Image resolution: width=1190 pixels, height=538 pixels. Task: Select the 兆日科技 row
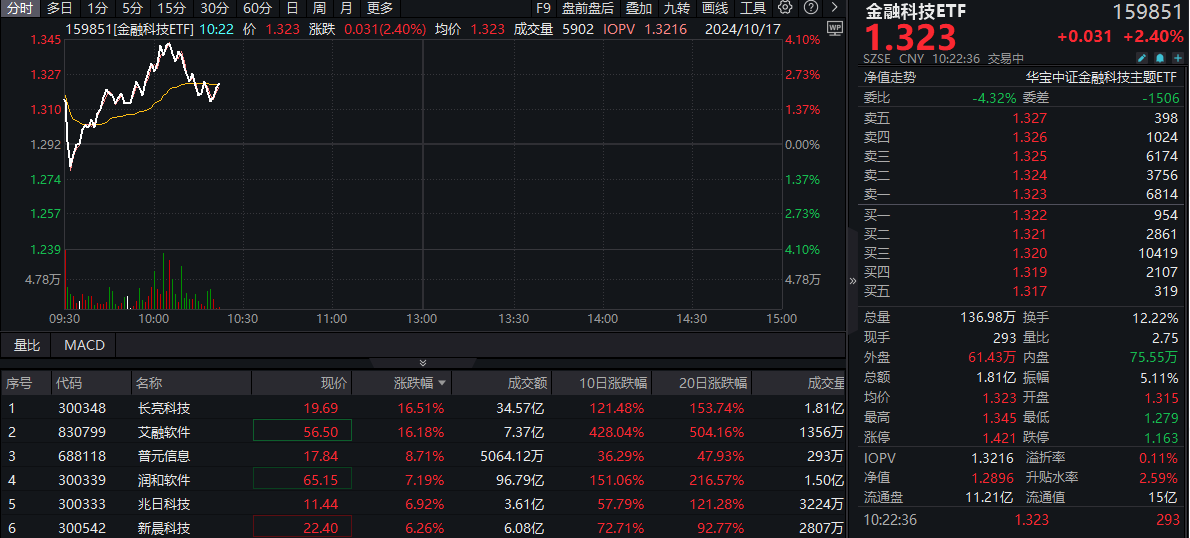[423, 505]
